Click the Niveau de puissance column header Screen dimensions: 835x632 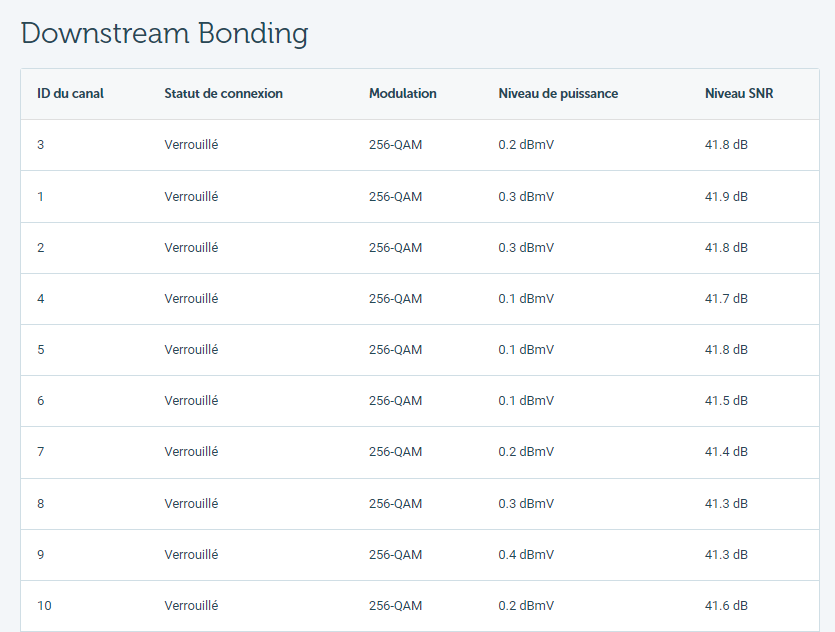[x=558, y=94]
